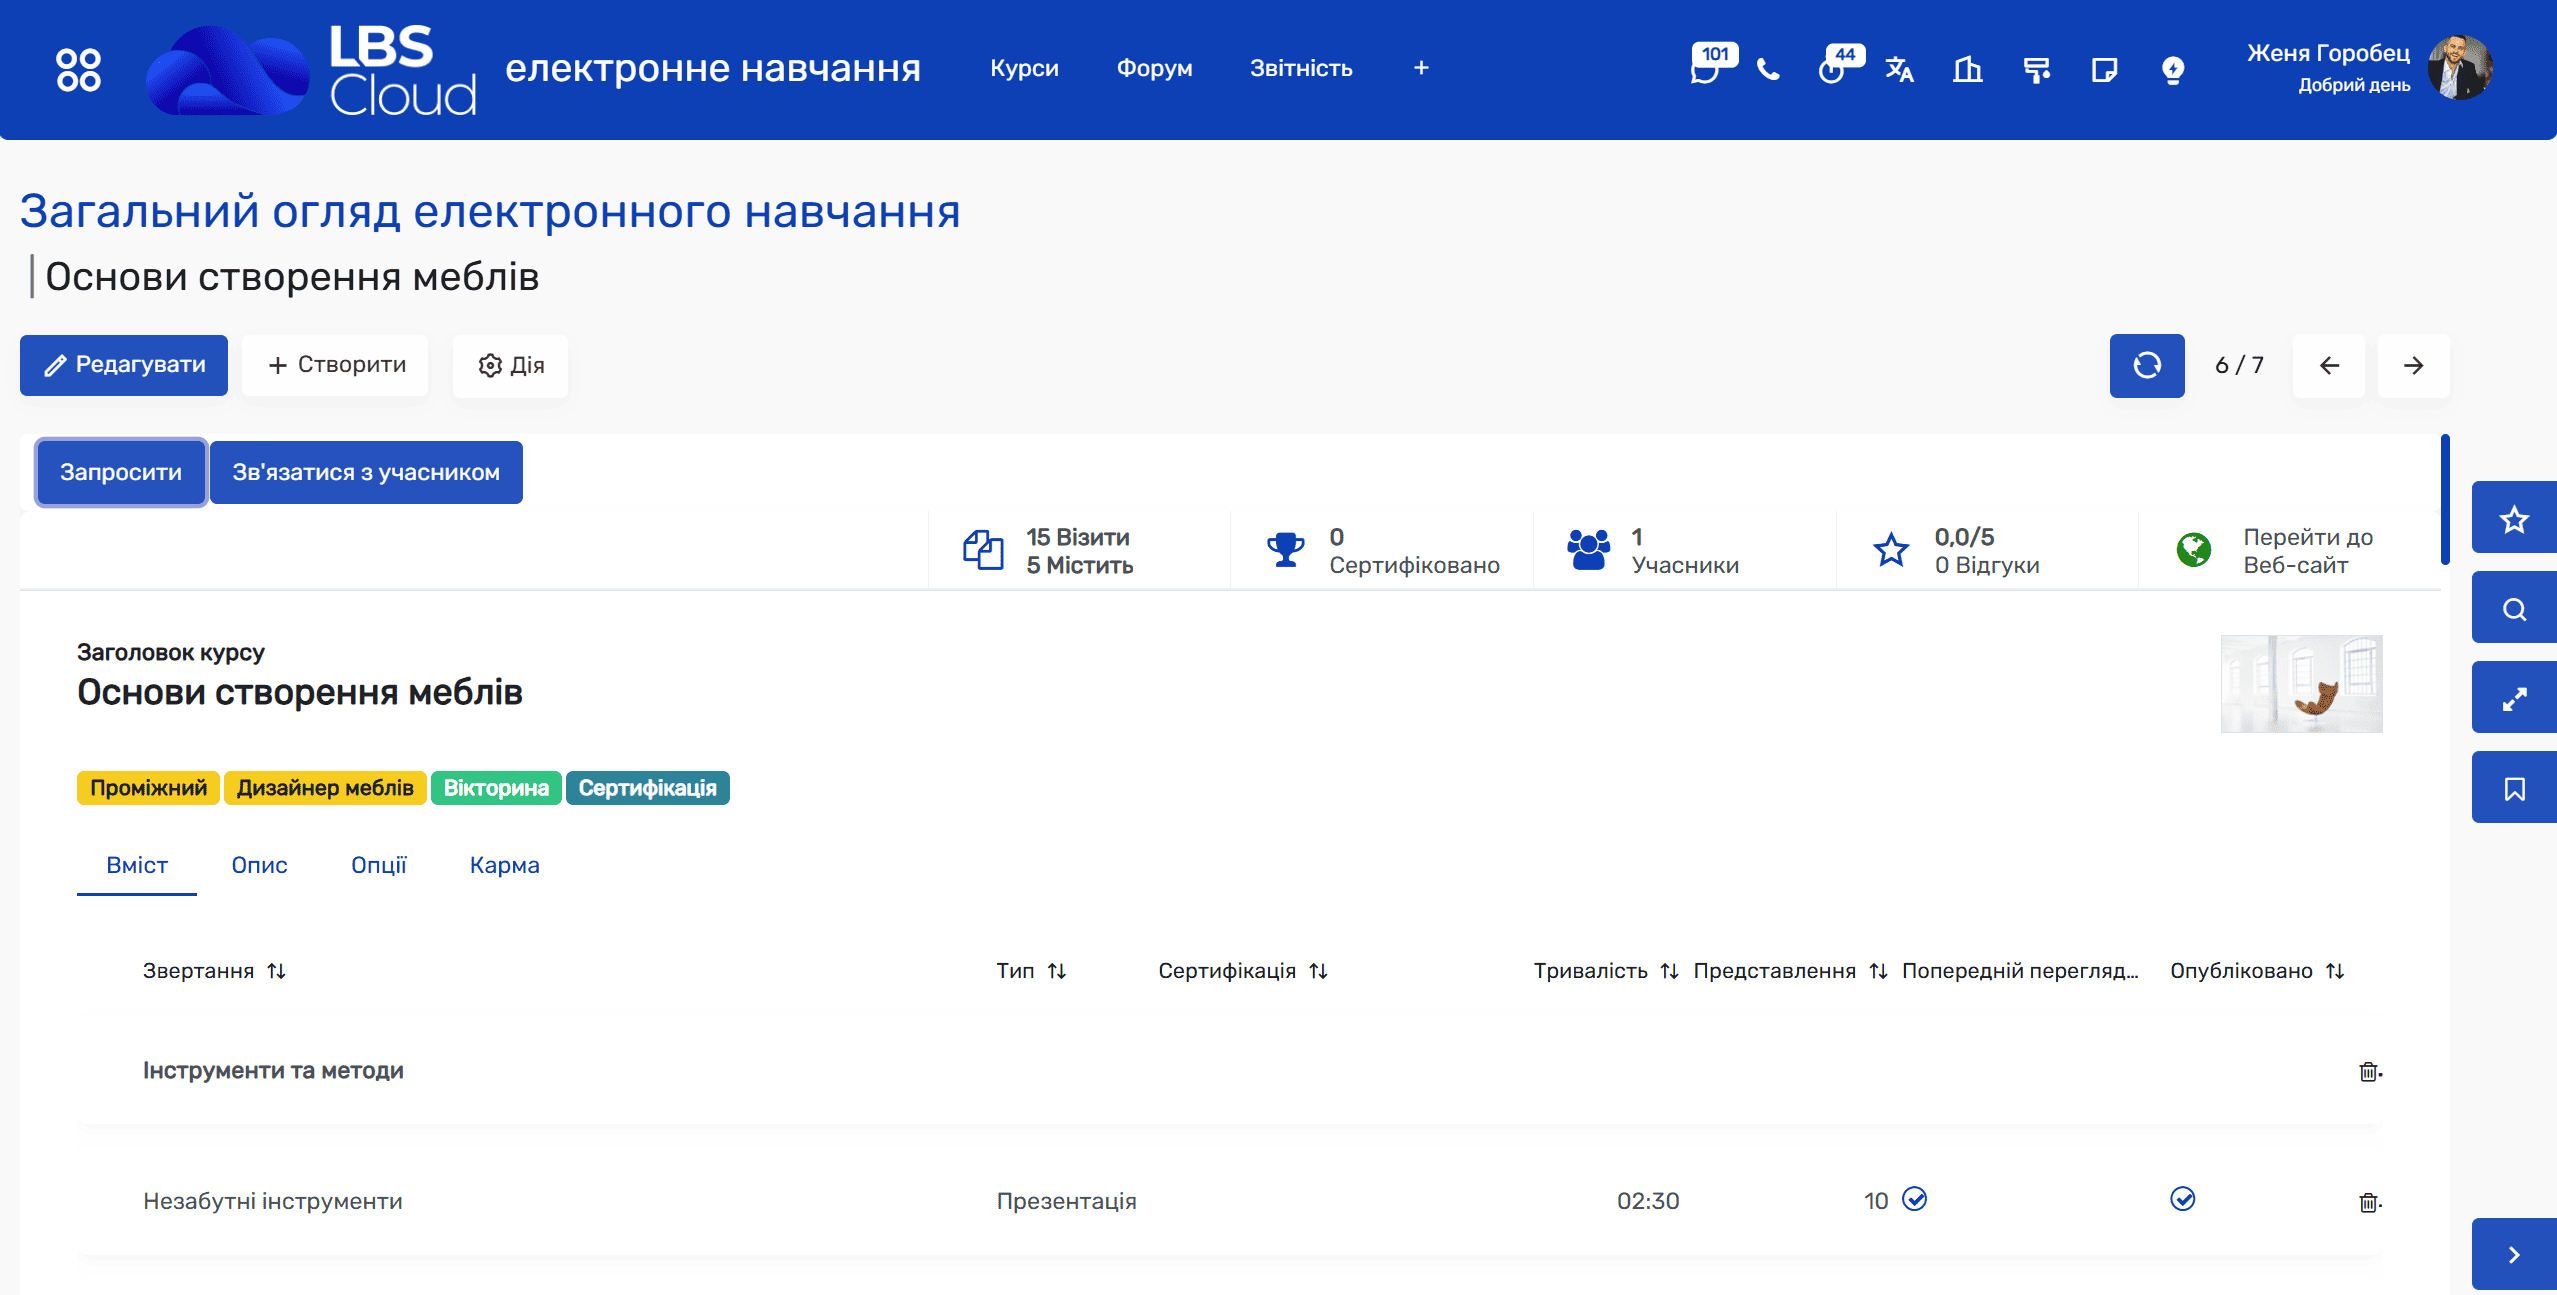Screen dimensions: 2557x1295
Task: Click the translate language icon
Action: pos(1899,69)
